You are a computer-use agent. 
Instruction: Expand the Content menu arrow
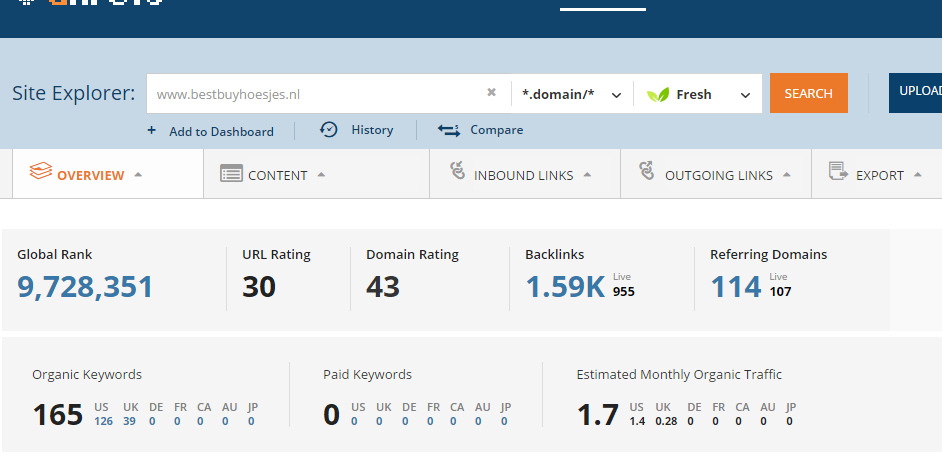321,175
